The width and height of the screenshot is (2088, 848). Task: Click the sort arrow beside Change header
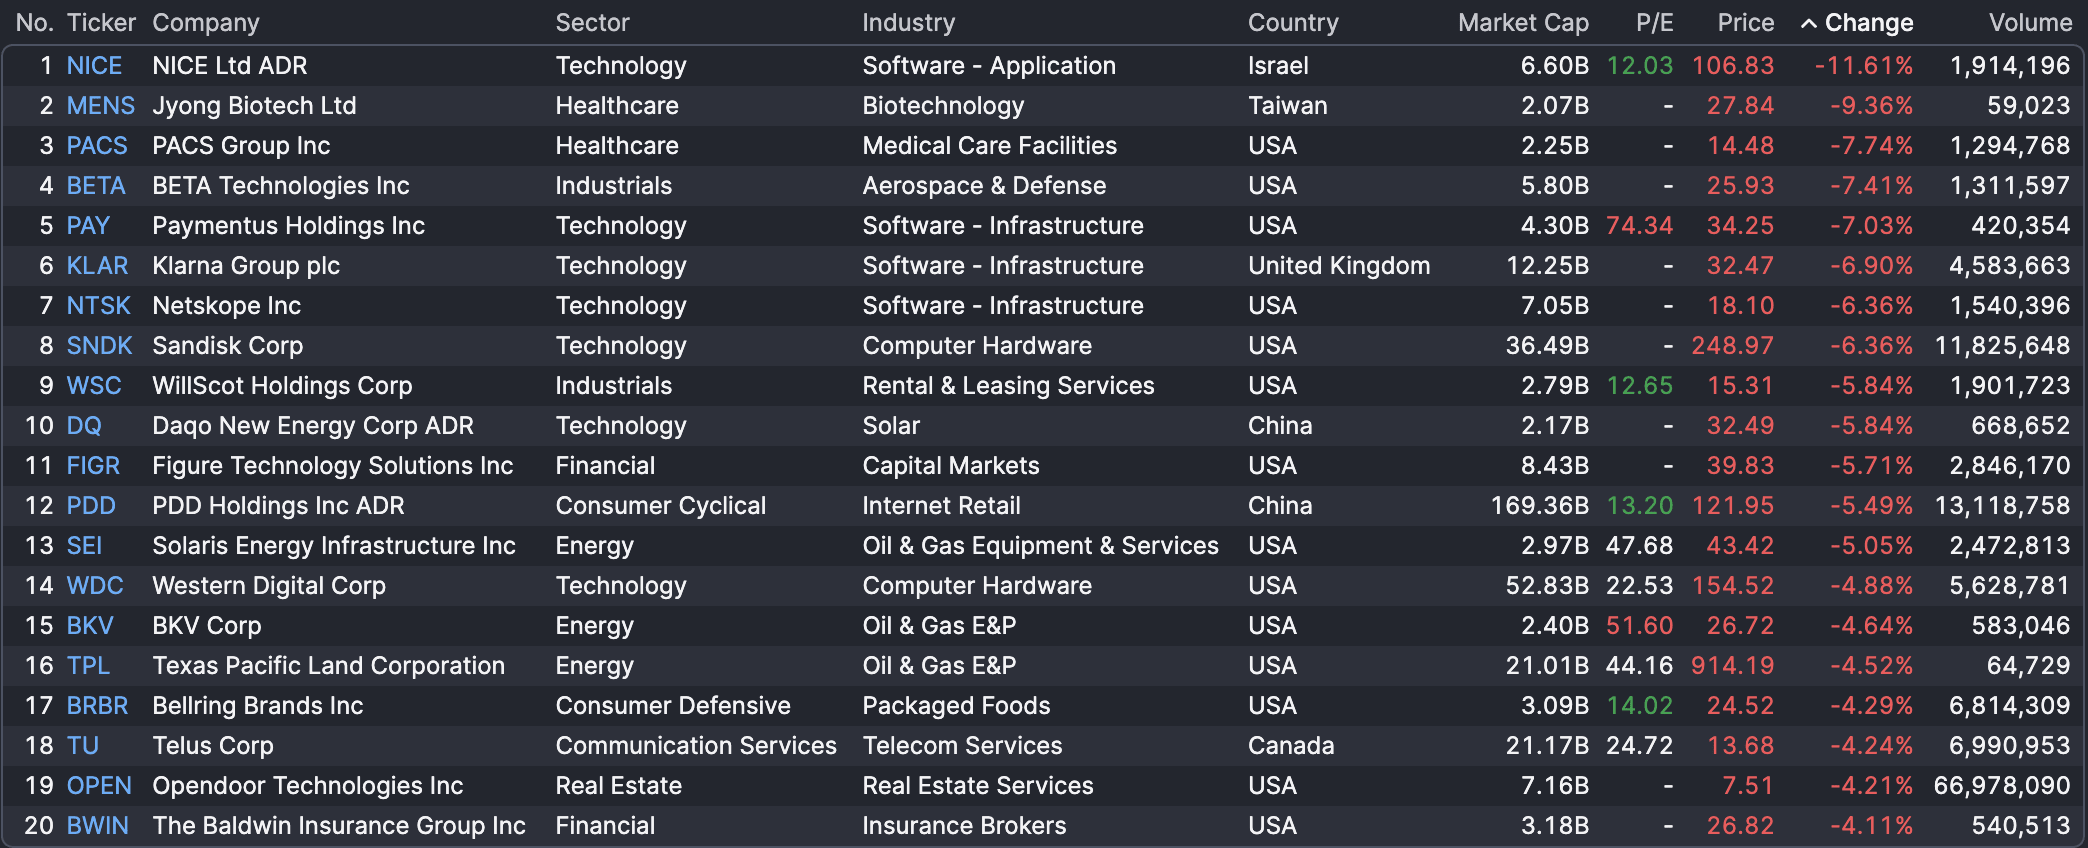pyautogui.click(x=1808, y=24)
